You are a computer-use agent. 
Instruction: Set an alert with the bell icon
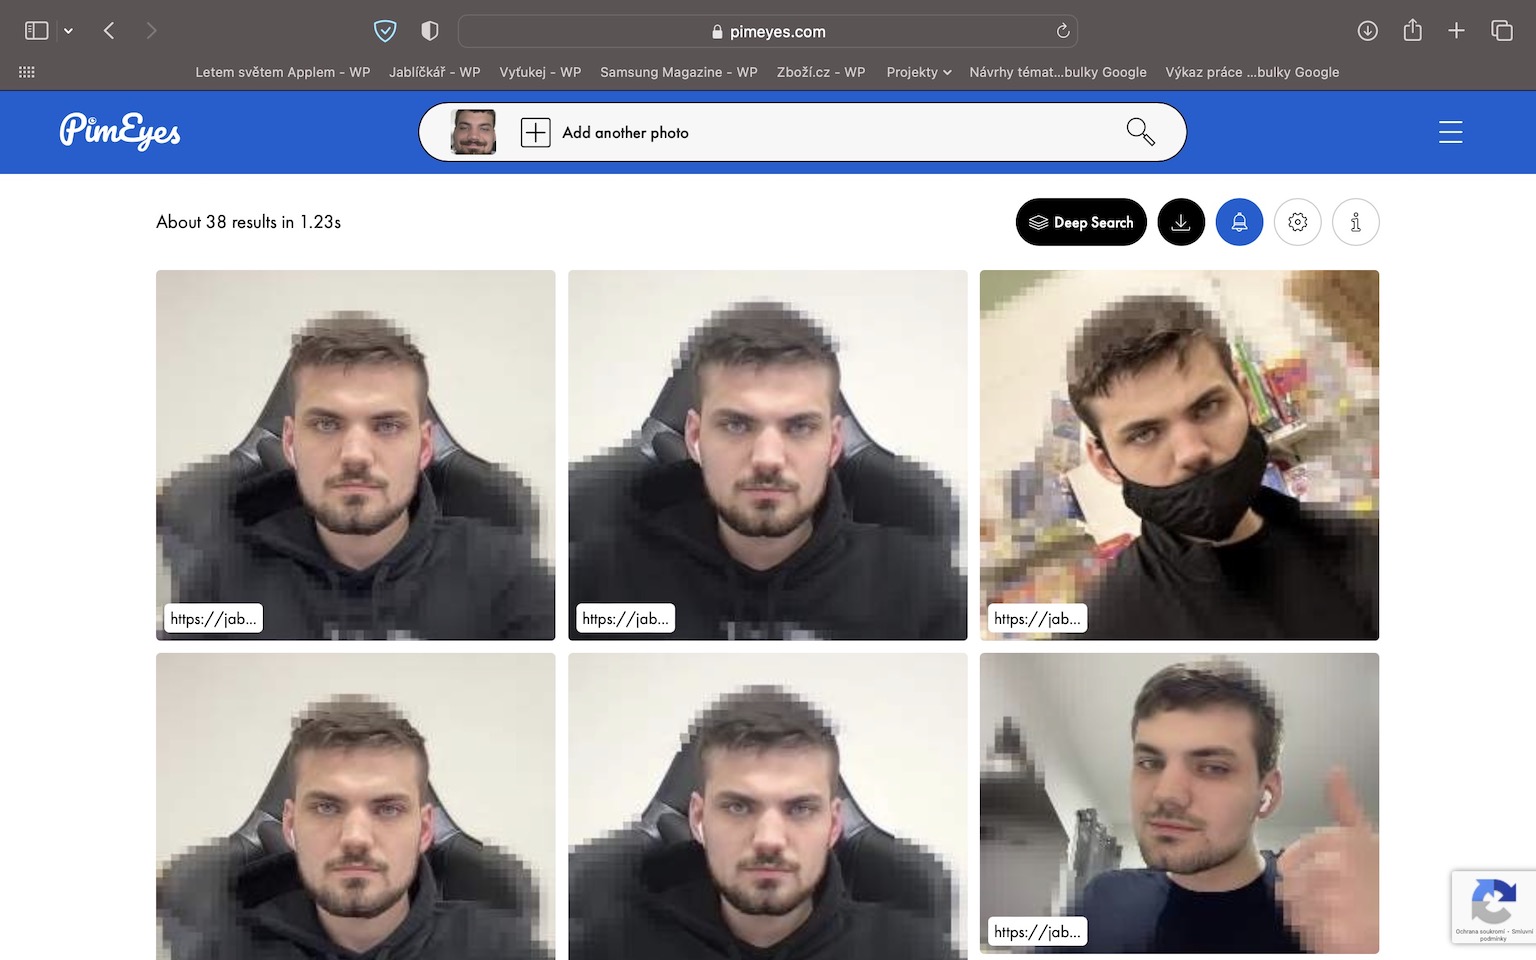[x=1239, y=222]
